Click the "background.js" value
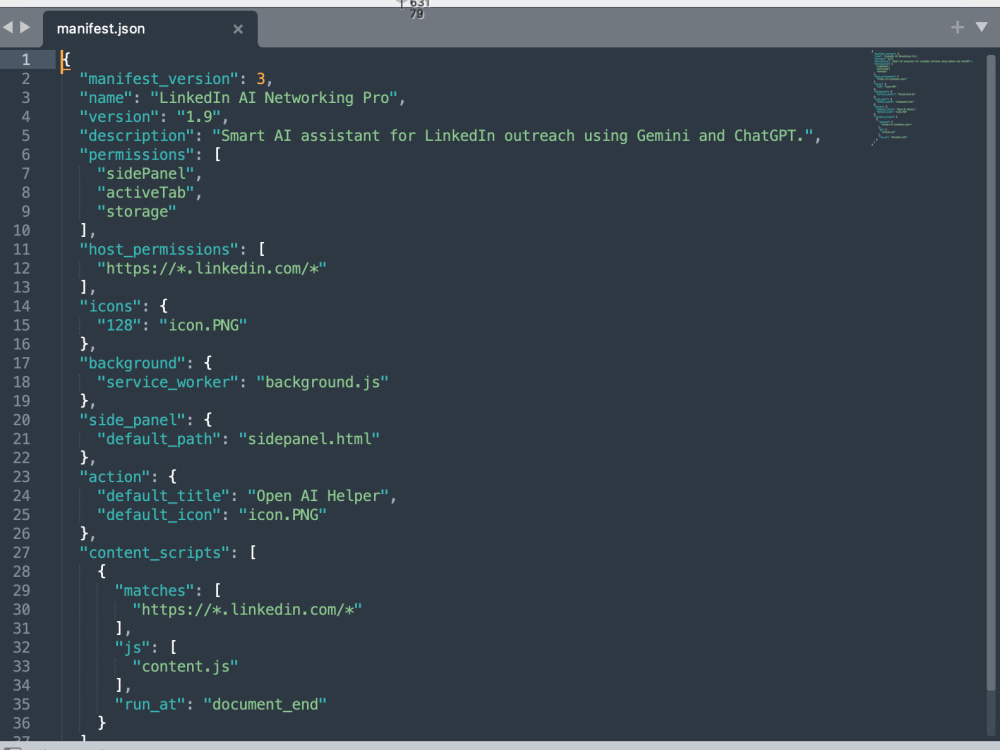This screenshot has height=750, width=1000. [x=322, y=383]
